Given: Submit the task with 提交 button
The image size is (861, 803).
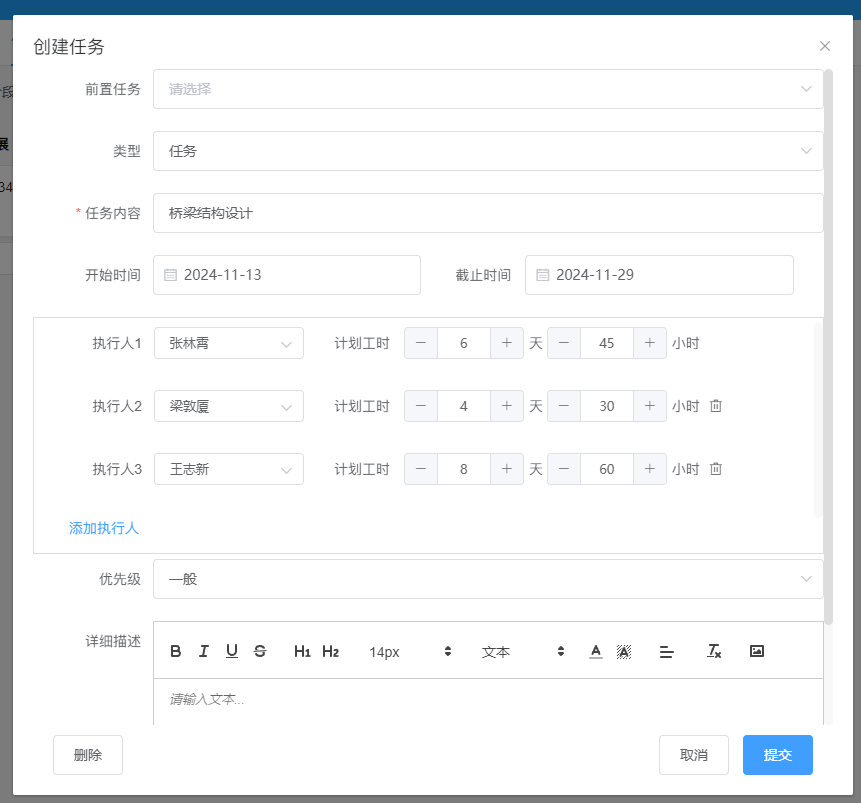Looking at the screenshot, I should [x=777, y=755].
